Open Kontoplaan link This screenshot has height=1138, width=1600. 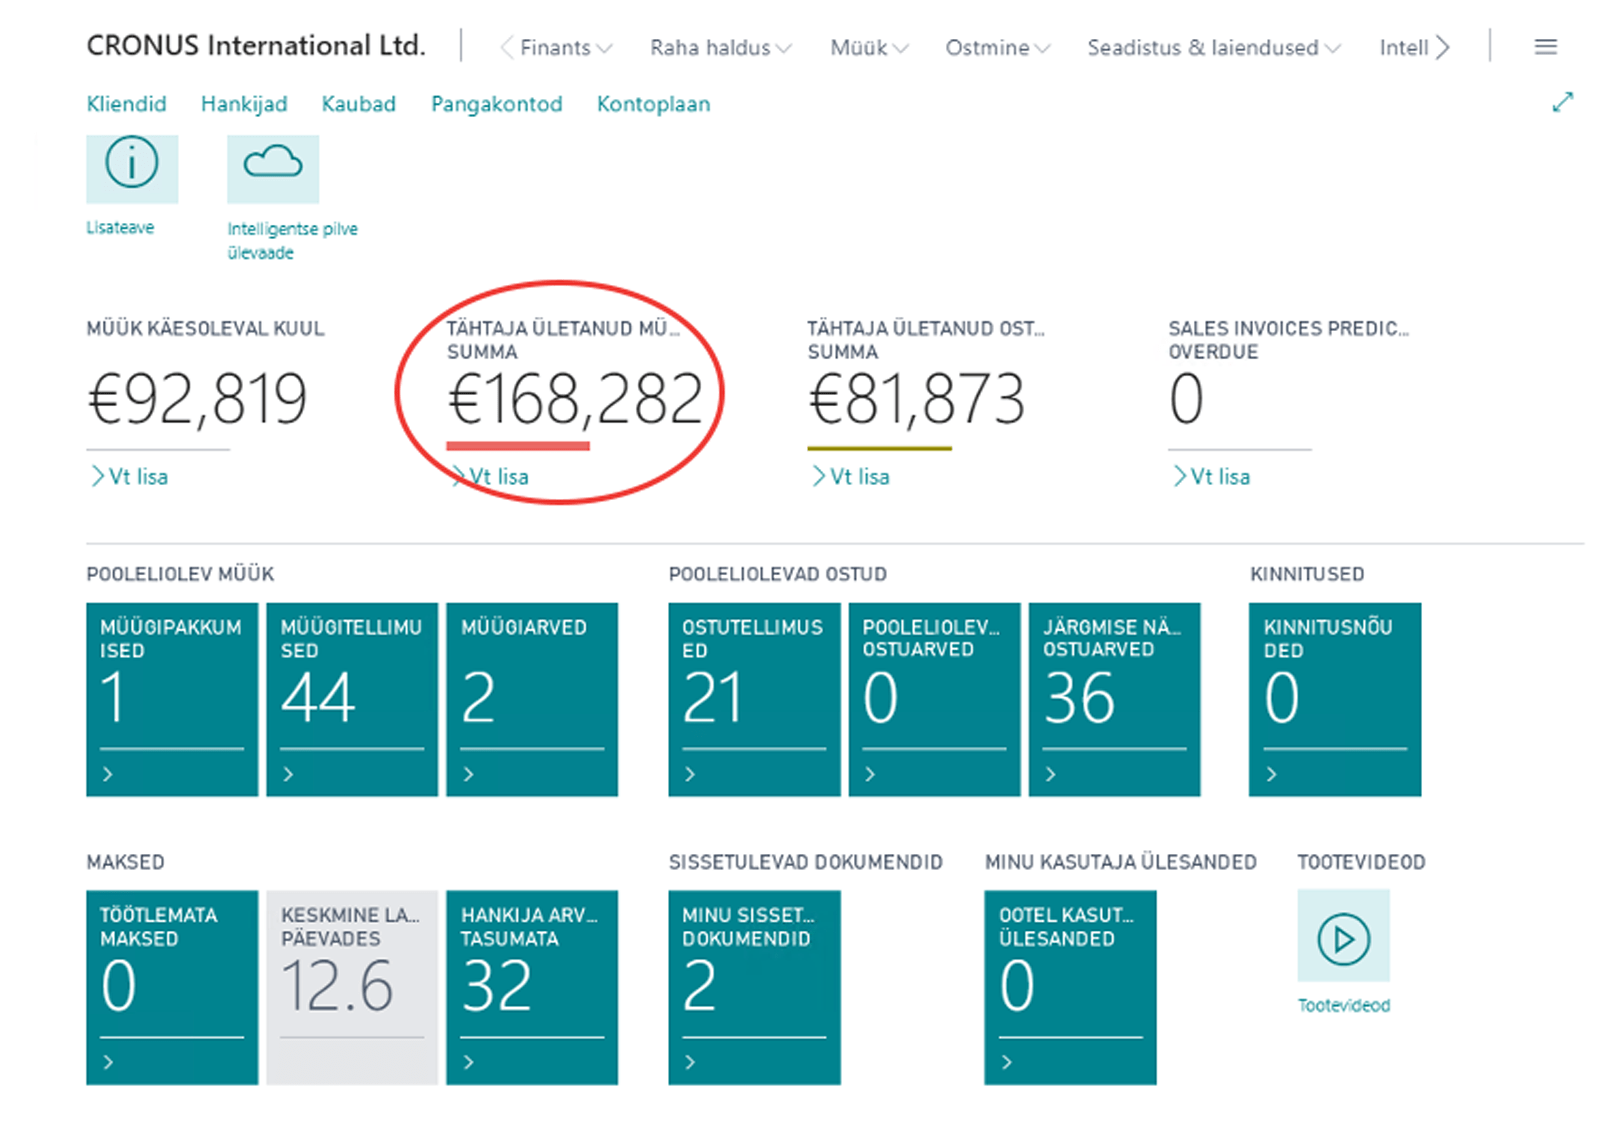coord(654,104)
